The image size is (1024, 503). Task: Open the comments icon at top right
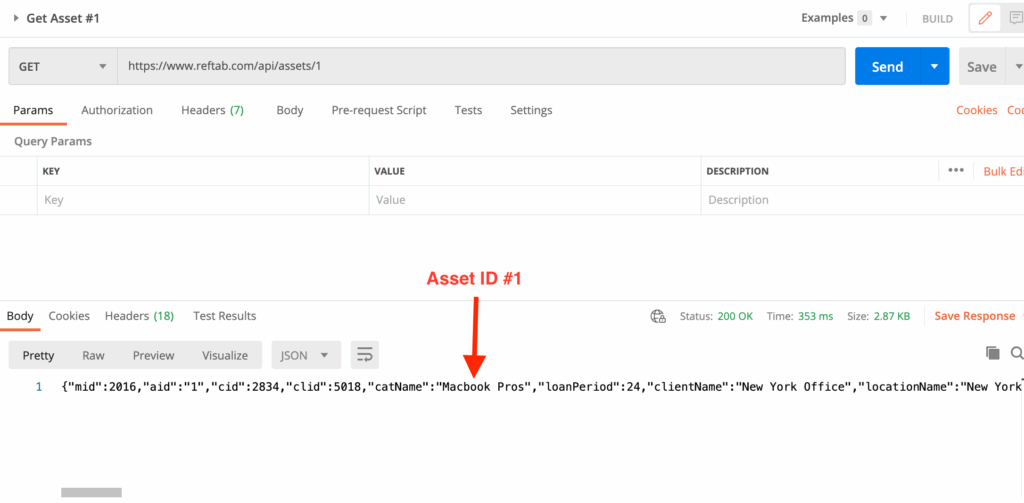[1014, 18]
